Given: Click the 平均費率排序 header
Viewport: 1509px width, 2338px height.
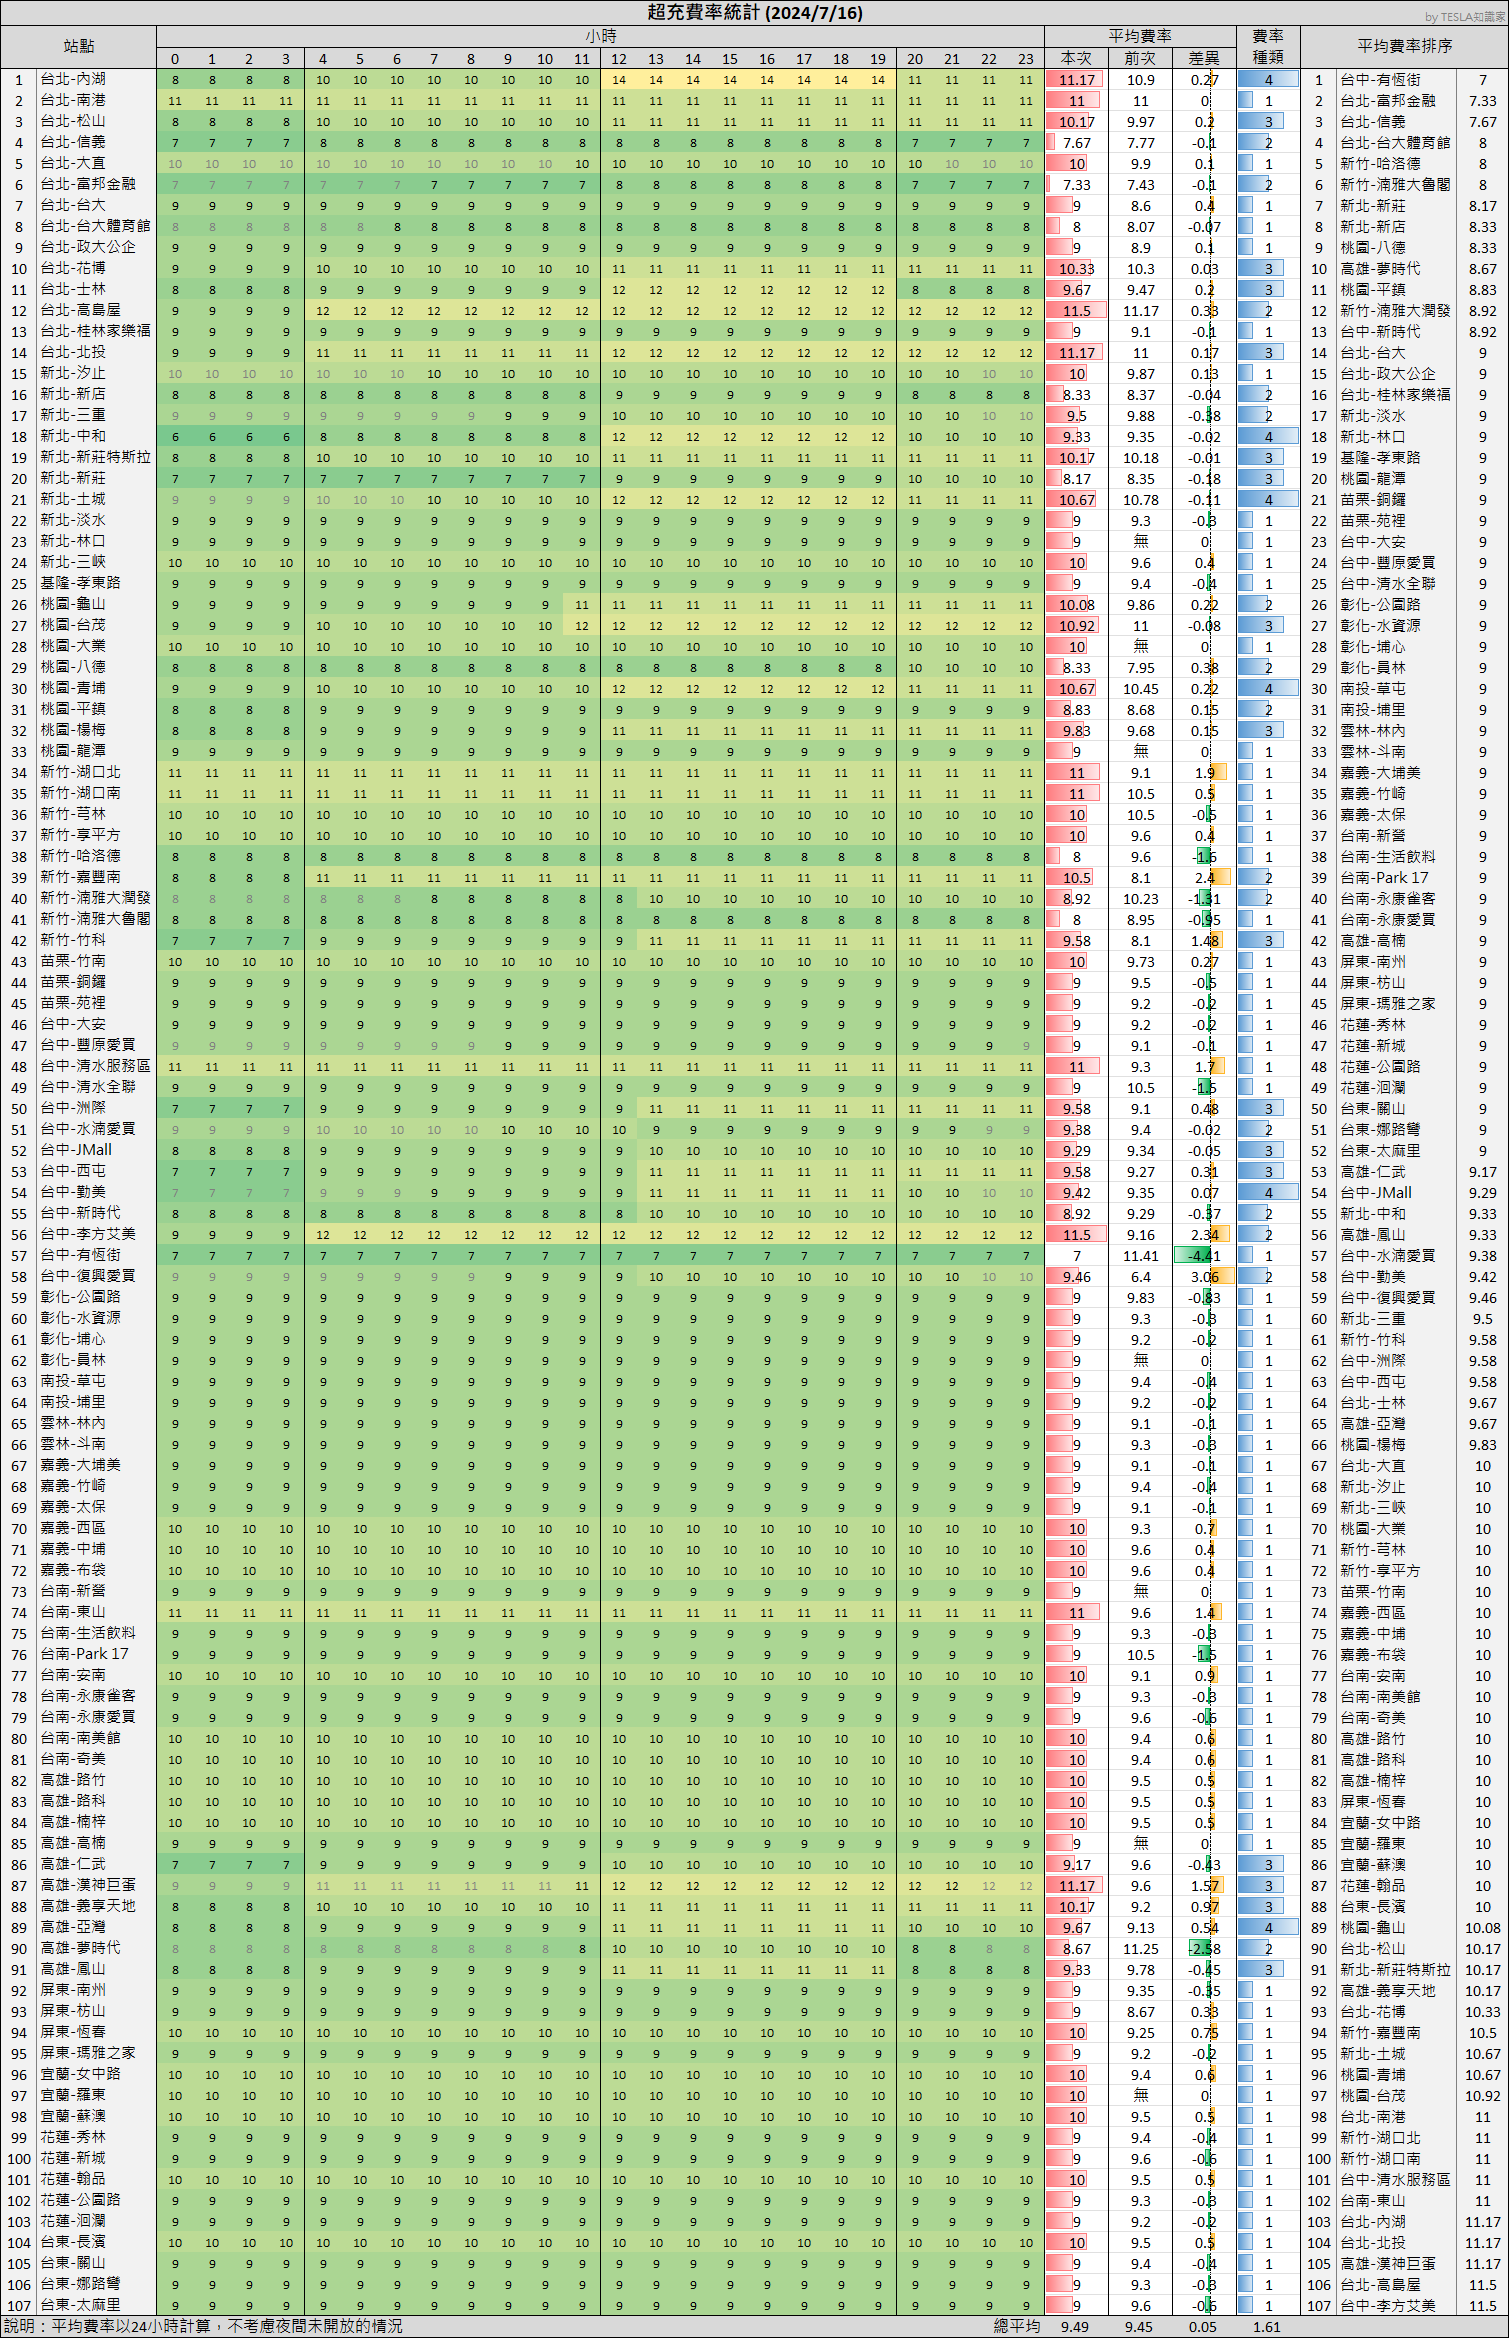Looking at the screenshot, I should [1404, 46].
